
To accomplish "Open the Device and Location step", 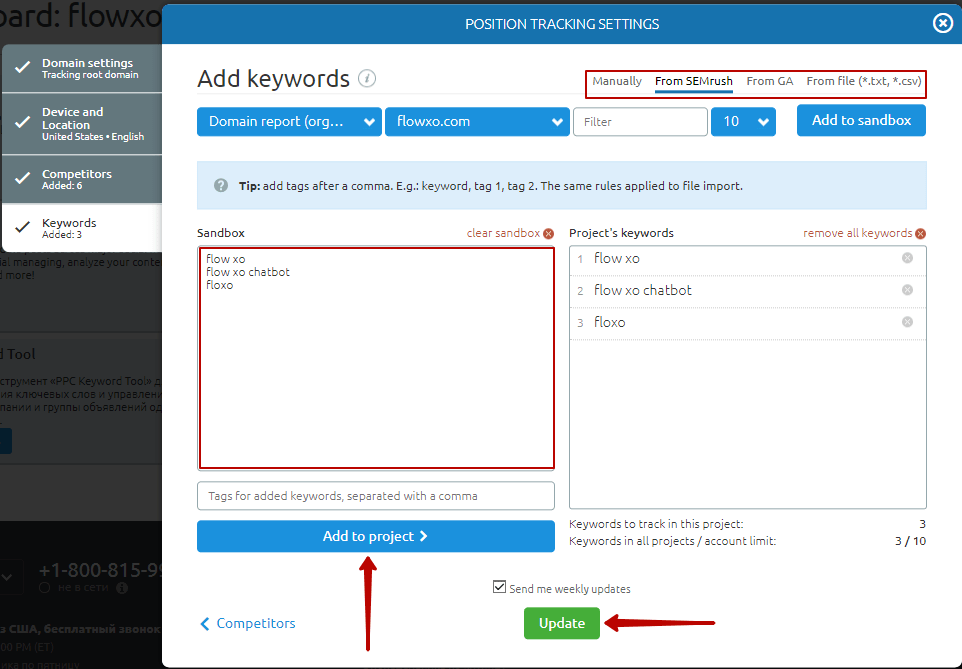I will [82, 123].
